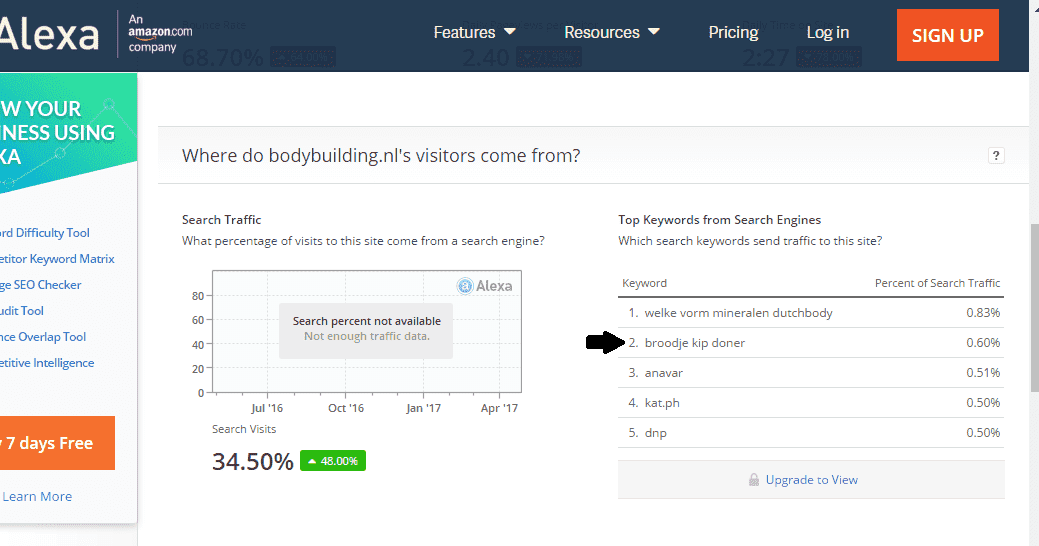Open the Learn More link

click(x=37, y=496)
